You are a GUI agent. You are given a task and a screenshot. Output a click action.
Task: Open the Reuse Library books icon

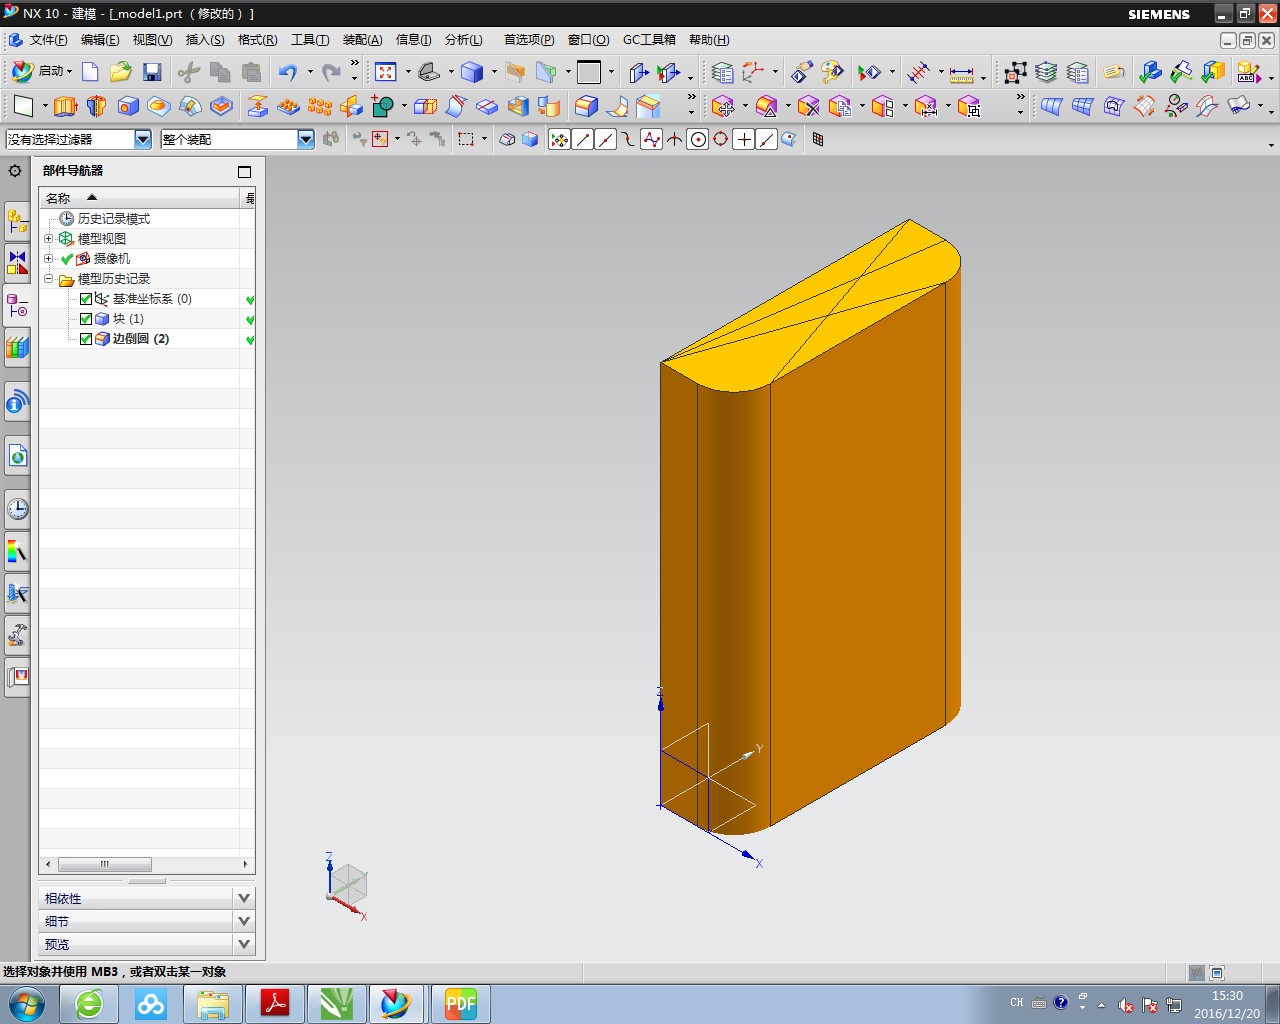pyautogui.click(x=17, y=347)
